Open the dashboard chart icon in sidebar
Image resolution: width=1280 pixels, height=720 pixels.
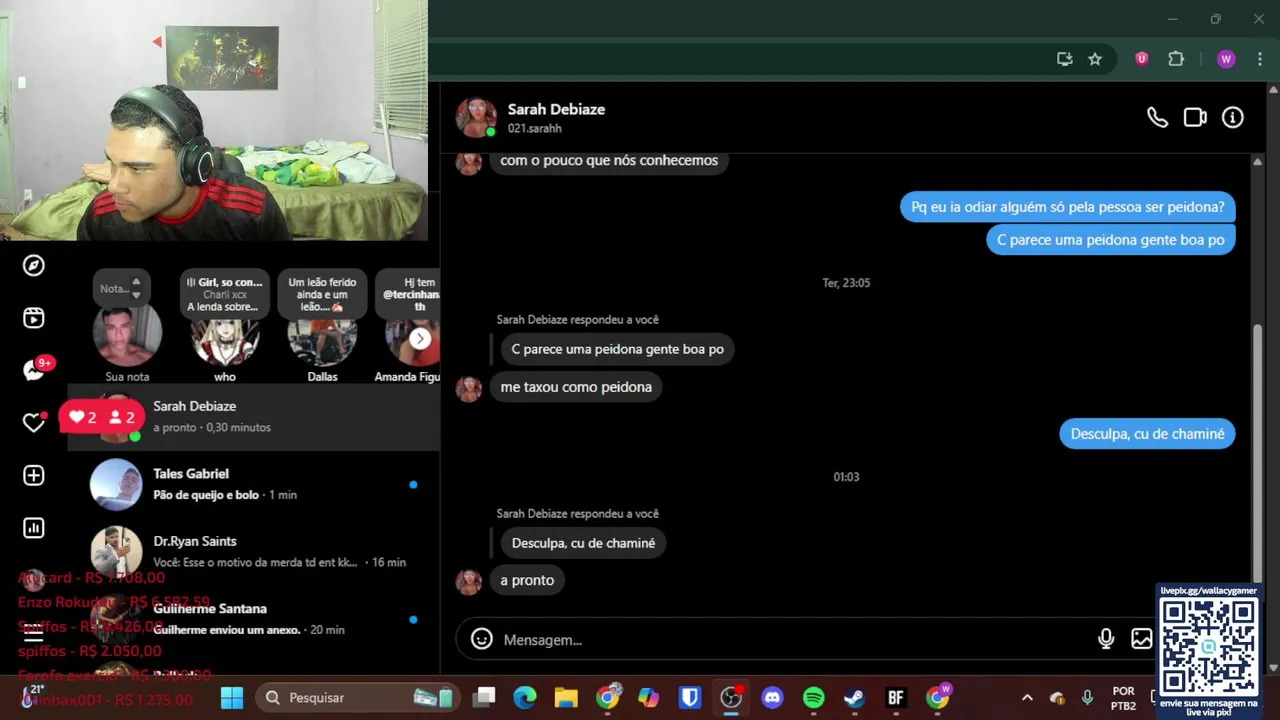[x=34, y=528]
